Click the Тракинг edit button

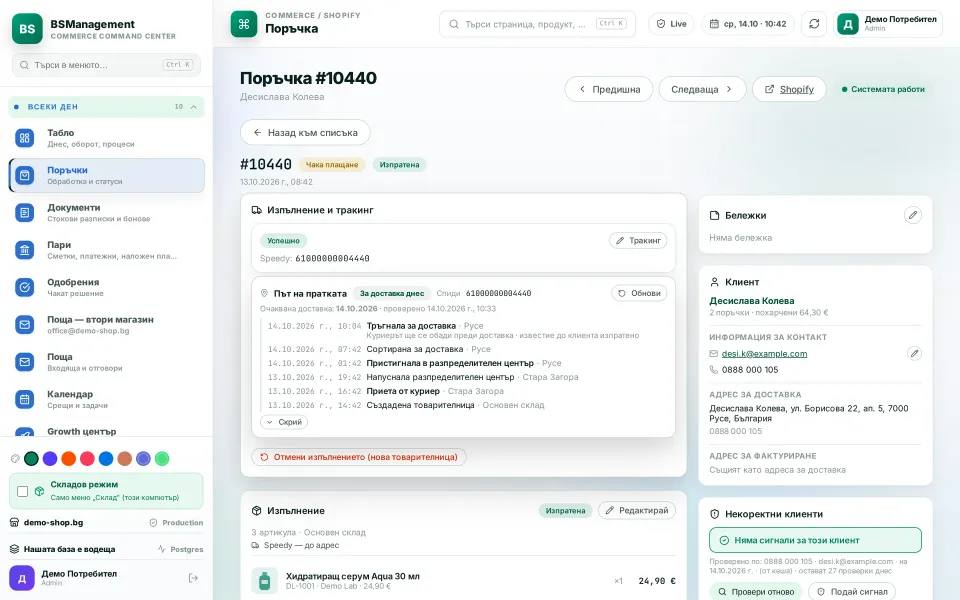click(638, 241)
